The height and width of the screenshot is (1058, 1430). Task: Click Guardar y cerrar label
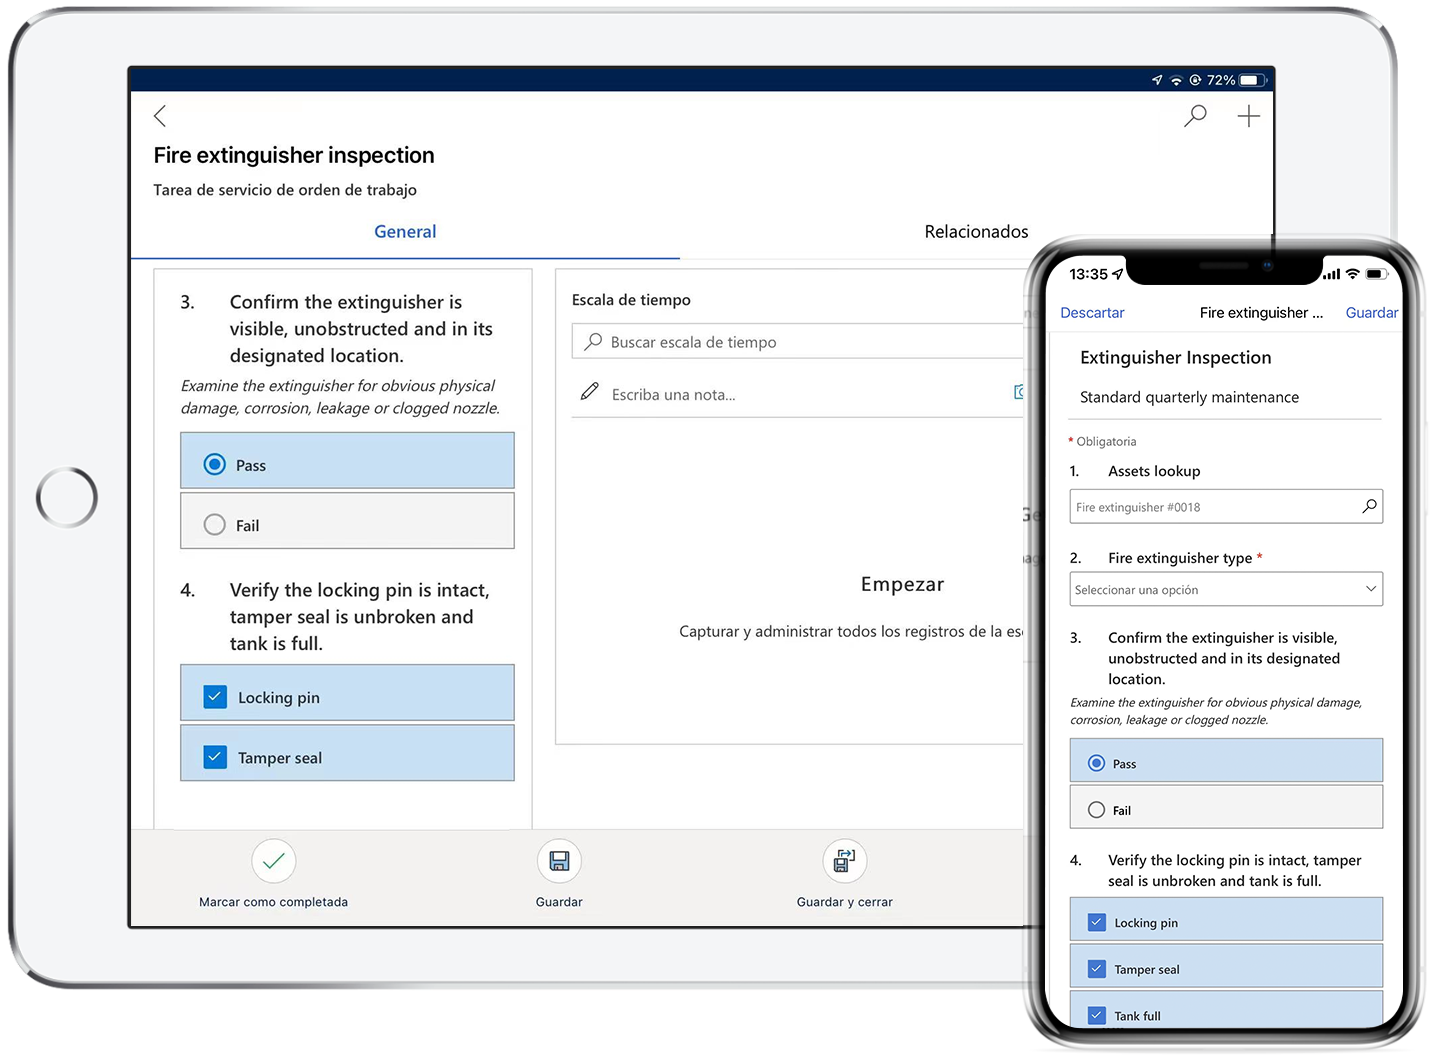(x=845, y=902)
